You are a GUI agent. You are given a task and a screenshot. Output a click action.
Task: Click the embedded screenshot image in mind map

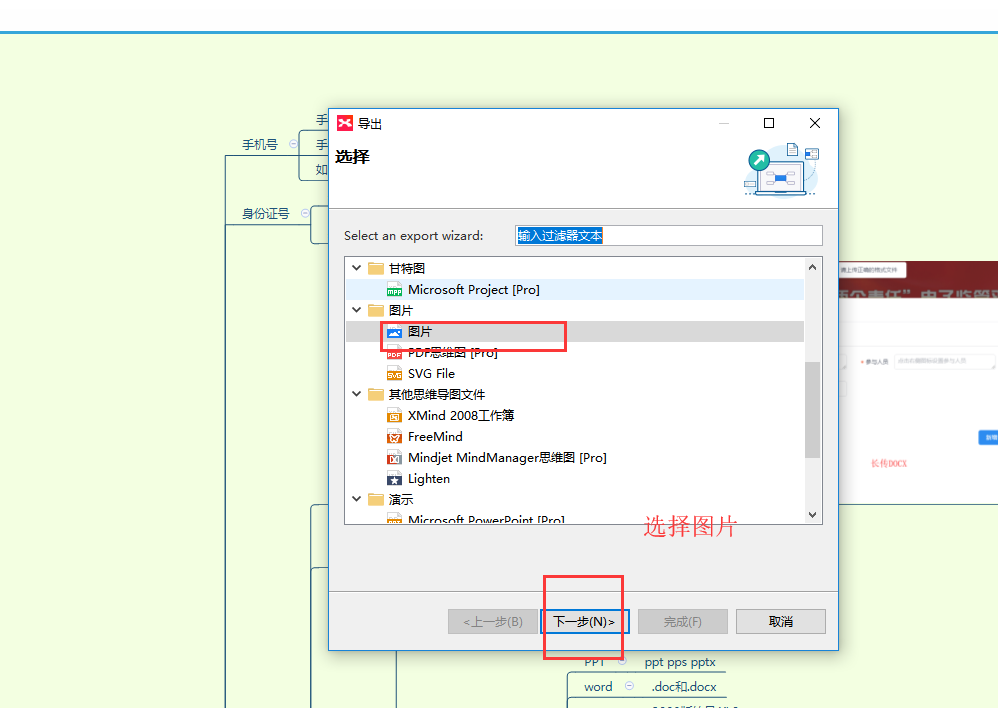pyautogui.click(x=918, y=382)
